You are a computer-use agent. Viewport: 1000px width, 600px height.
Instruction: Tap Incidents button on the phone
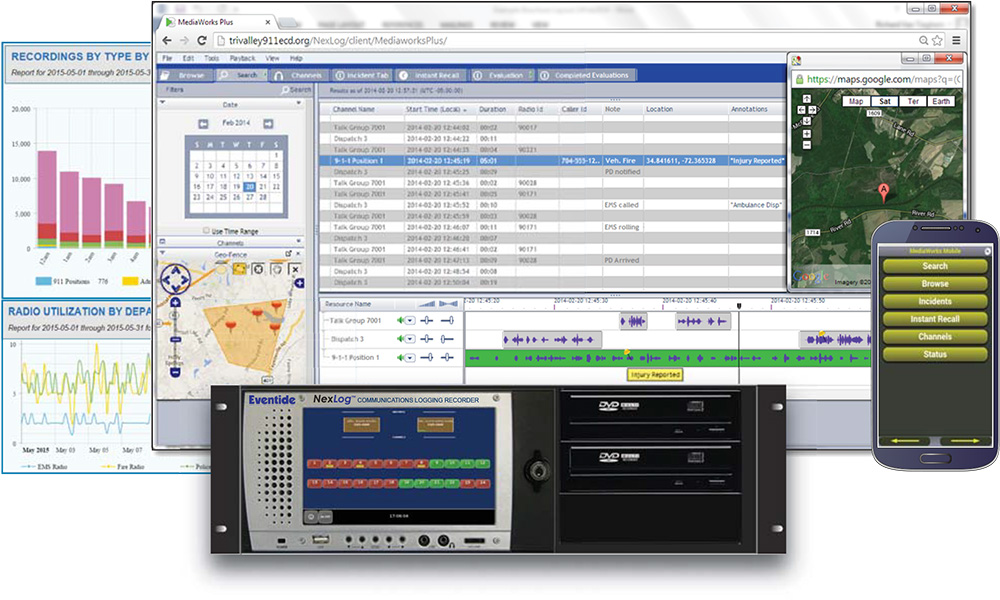935,301
